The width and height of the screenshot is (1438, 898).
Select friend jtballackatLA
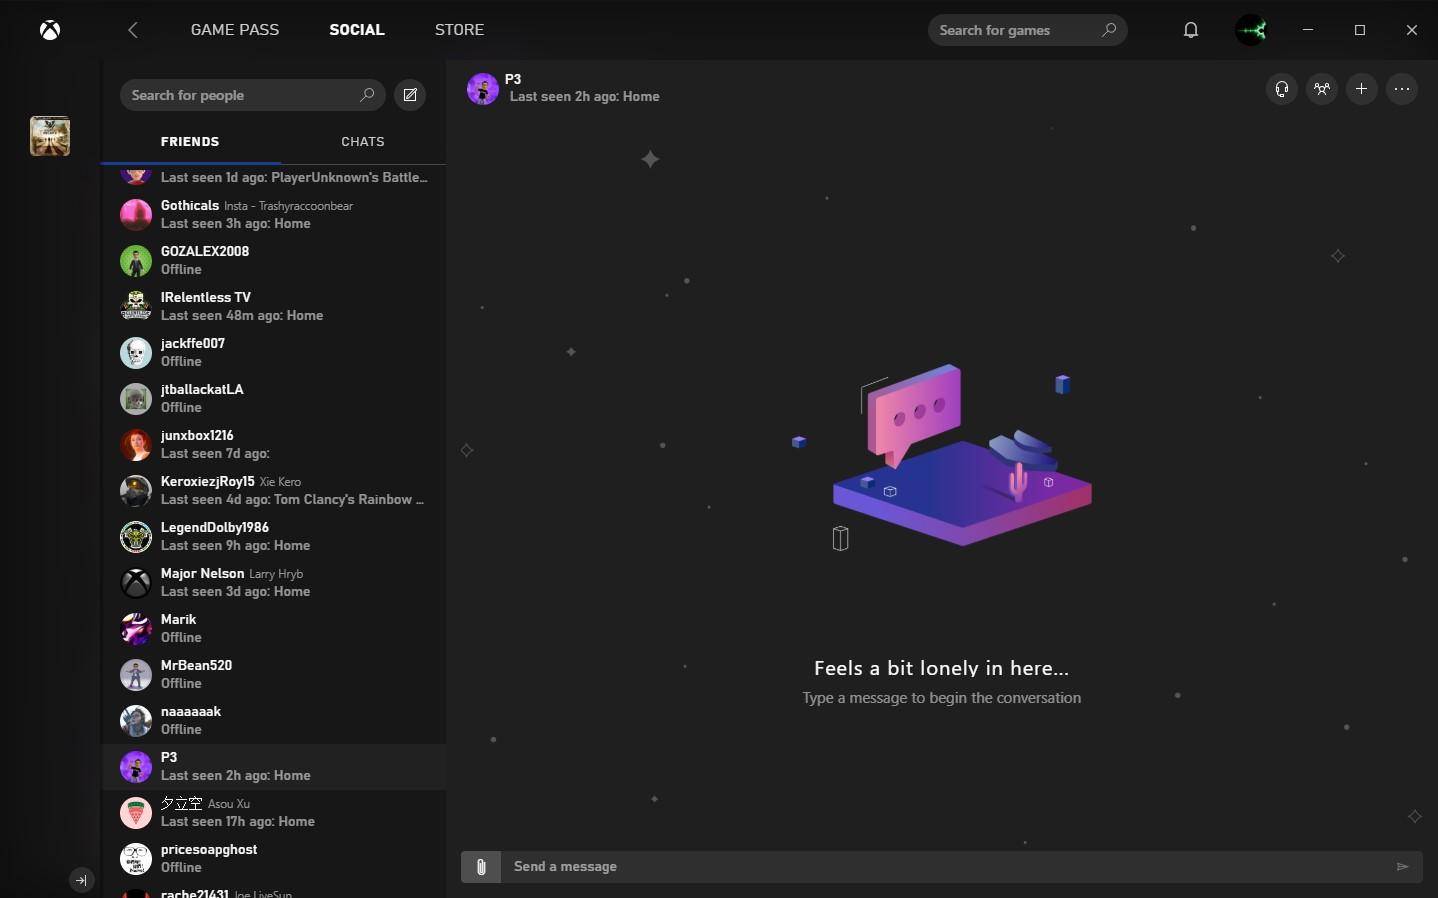click(x=274, y=398)
